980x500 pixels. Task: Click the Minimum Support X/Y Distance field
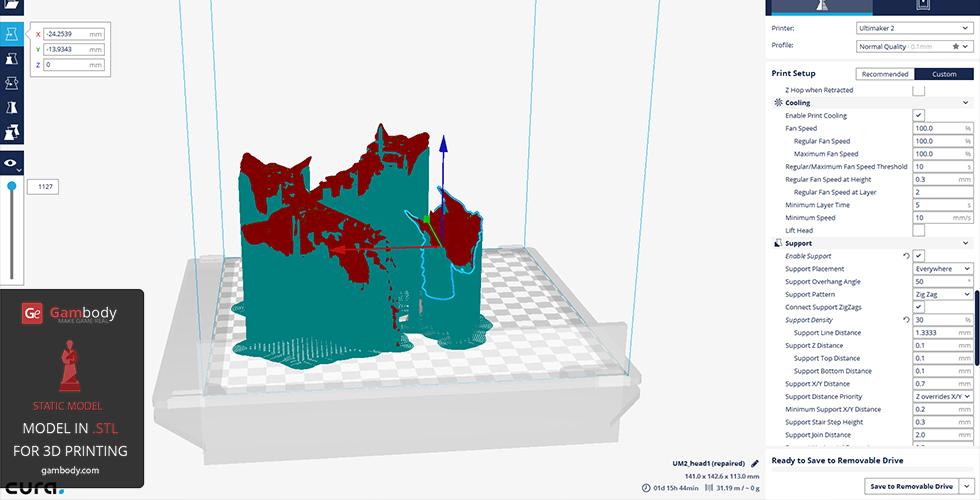tap(942, 409)
